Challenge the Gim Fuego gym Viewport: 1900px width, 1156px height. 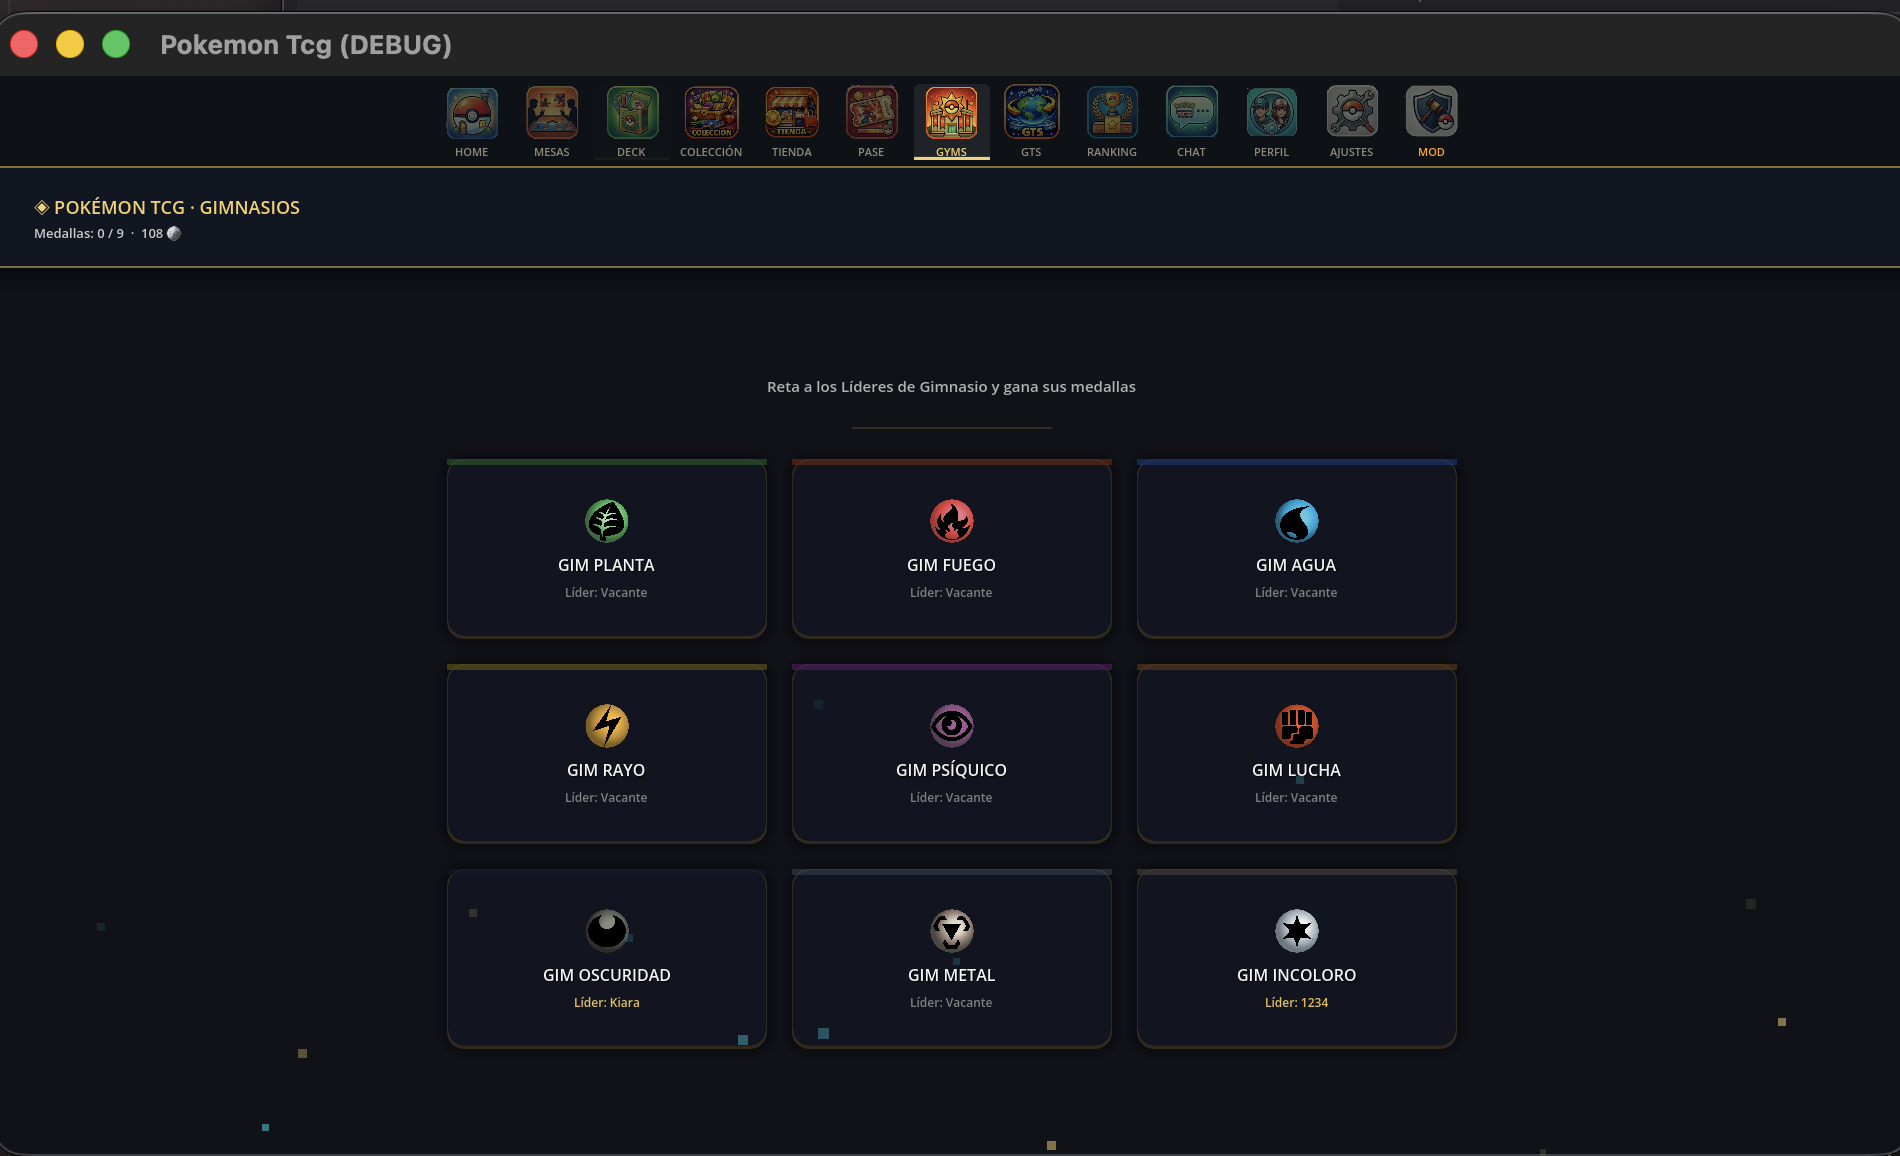[x=951, y=550]
